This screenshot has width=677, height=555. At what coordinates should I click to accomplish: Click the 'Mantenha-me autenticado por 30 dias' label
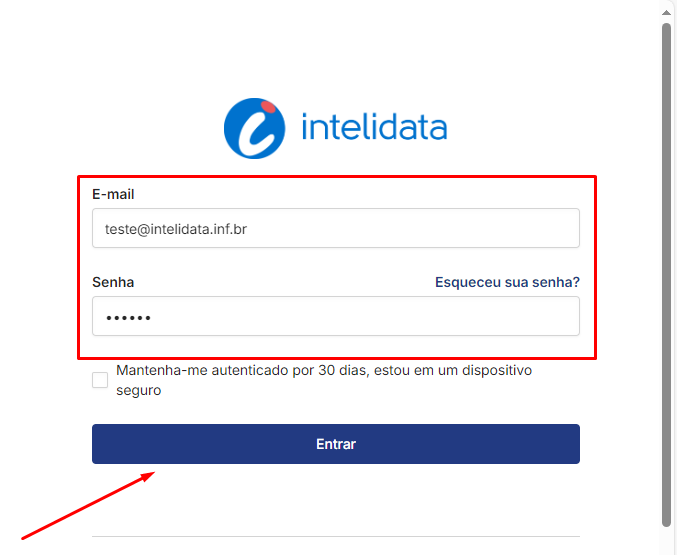(x=324, y=370)
